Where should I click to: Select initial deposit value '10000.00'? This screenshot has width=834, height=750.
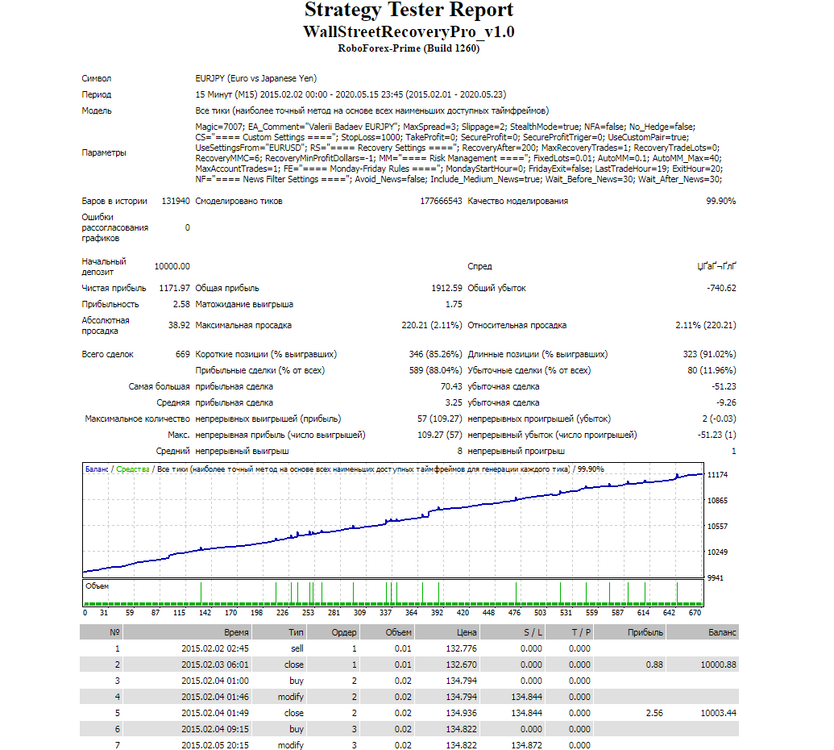[172, 266]
